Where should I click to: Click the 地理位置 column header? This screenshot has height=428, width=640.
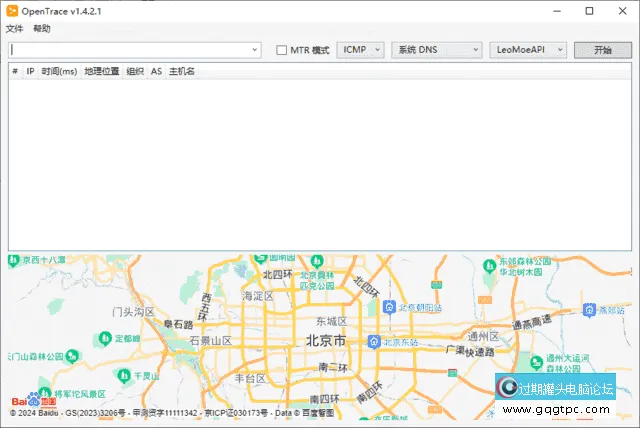(101, 72)
